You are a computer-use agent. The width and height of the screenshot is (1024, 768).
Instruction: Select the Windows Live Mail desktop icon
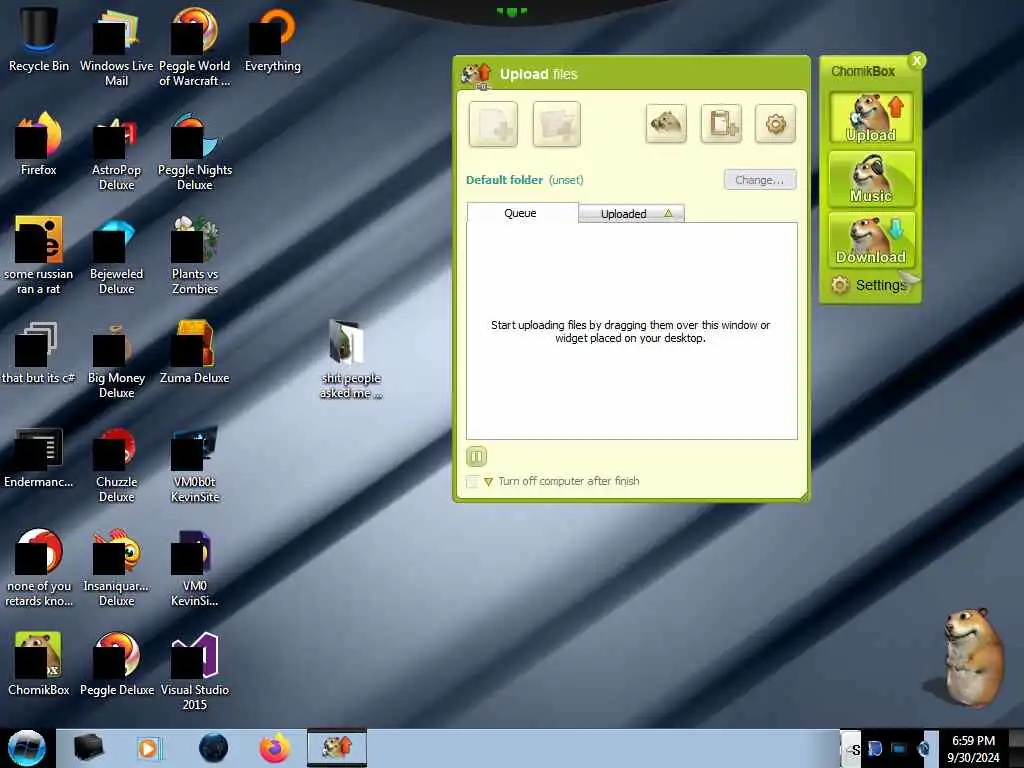click(116, 47)
